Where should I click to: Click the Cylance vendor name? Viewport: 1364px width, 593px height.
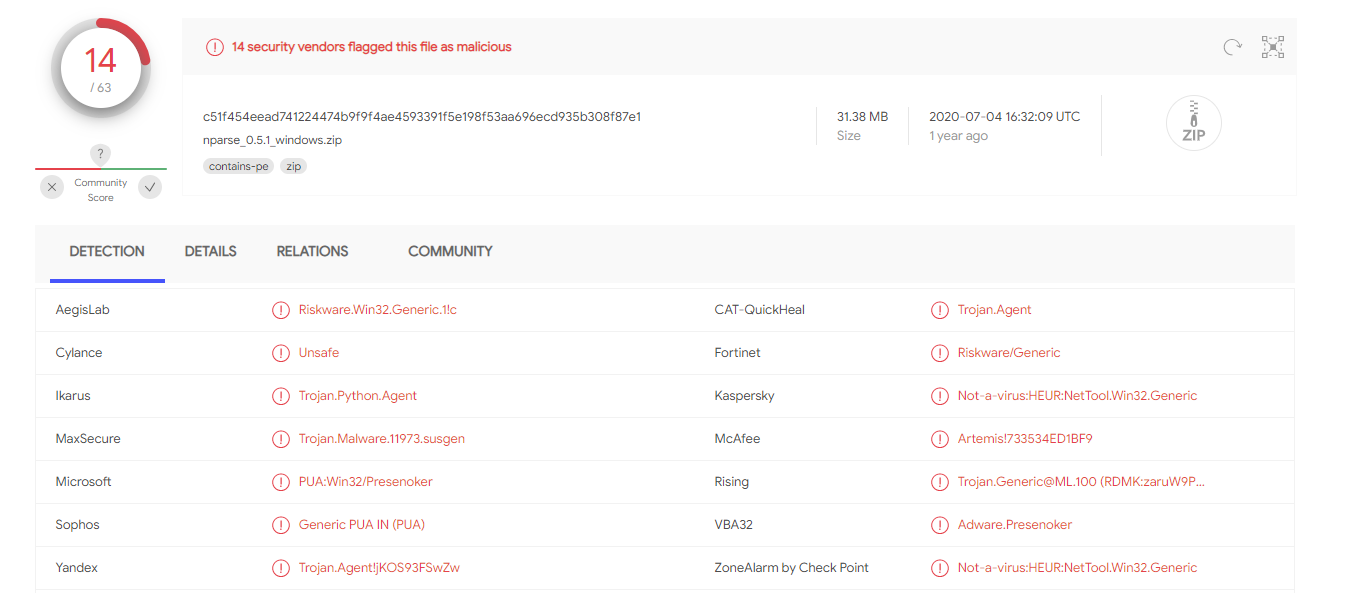79,353
